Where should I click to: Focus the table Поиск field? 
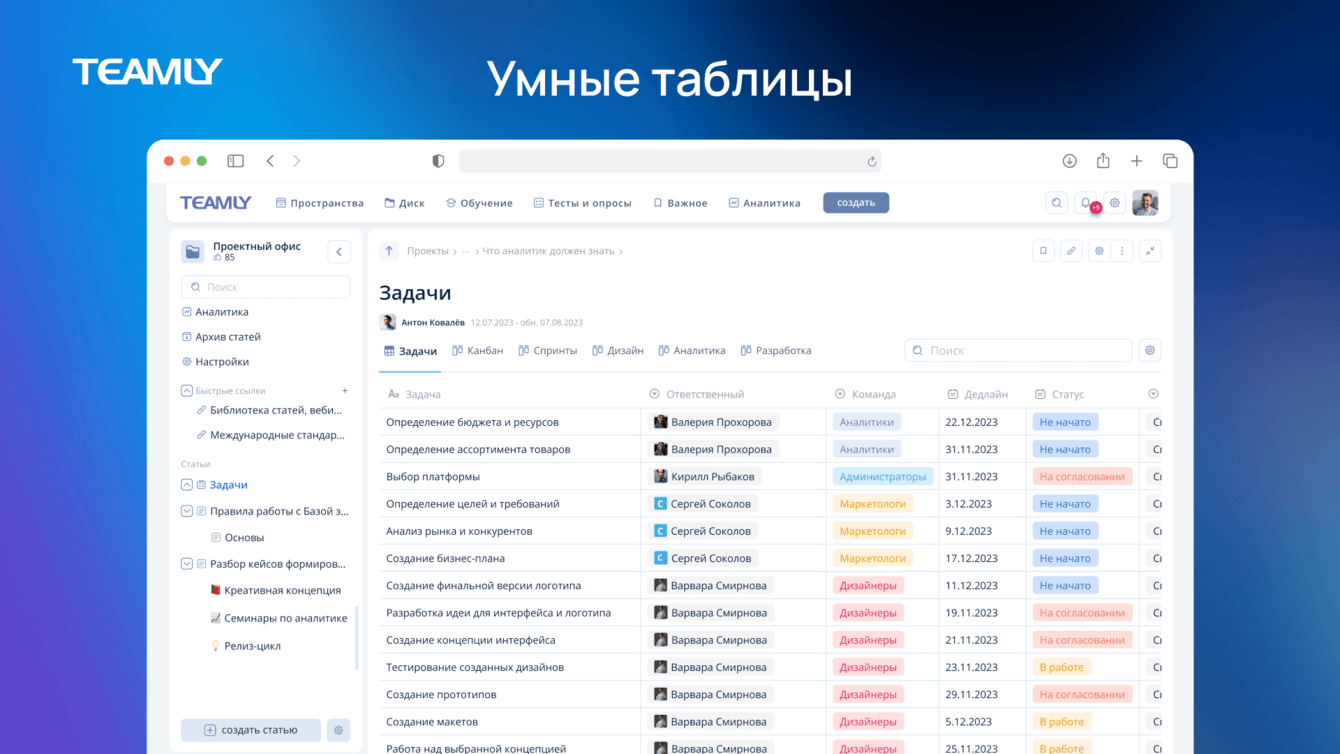click(1018, 351)
